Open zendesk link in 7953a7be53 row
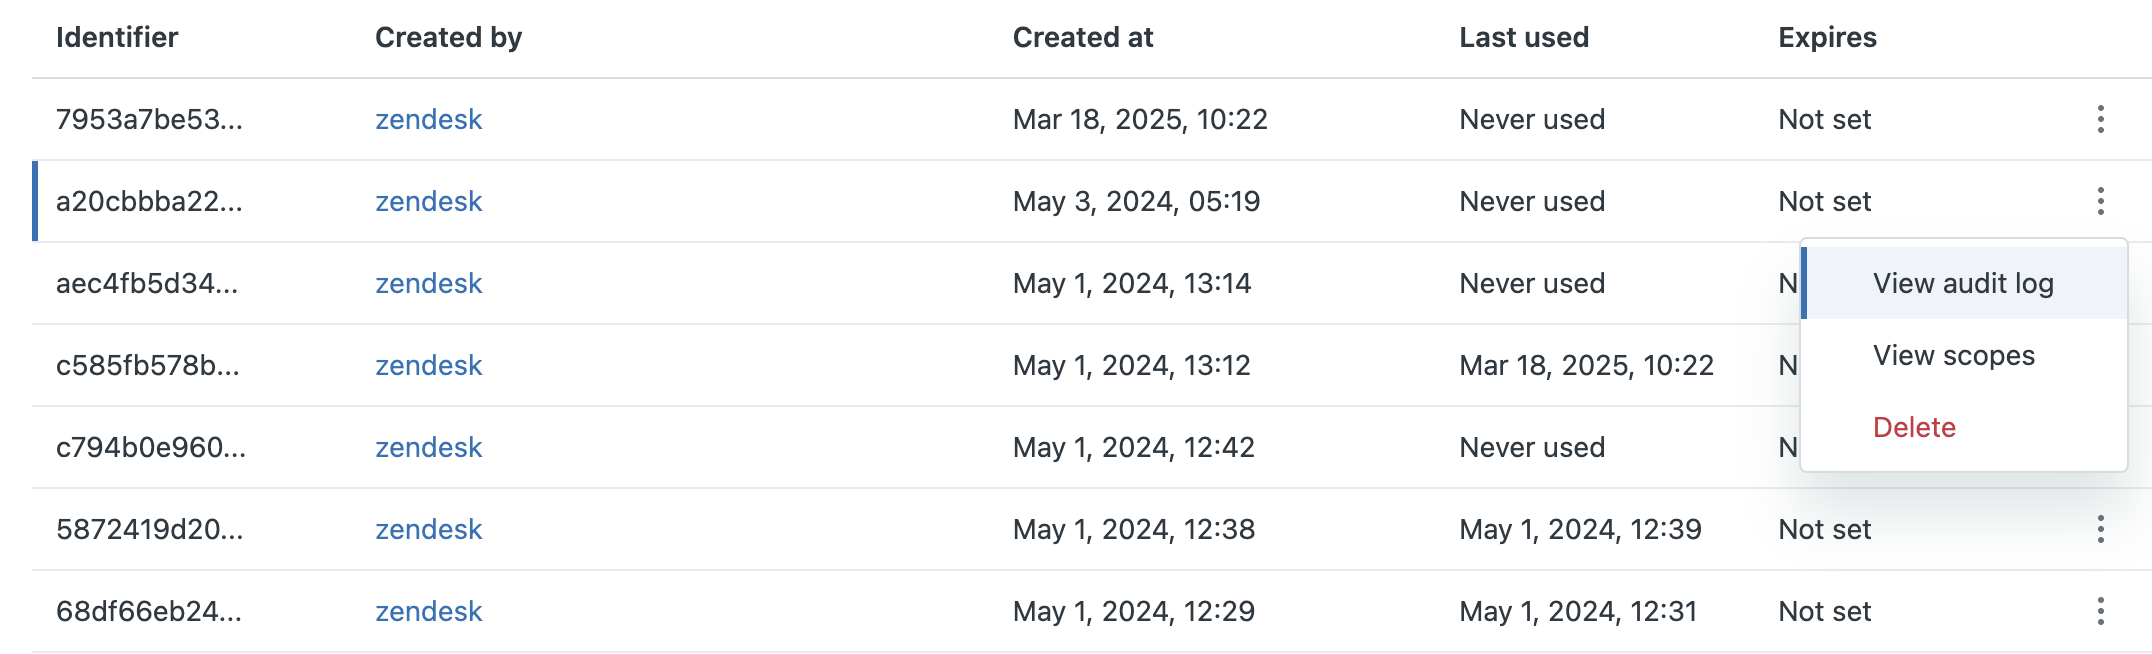This screenshot has height=654, width=2152. click(428, 119)
